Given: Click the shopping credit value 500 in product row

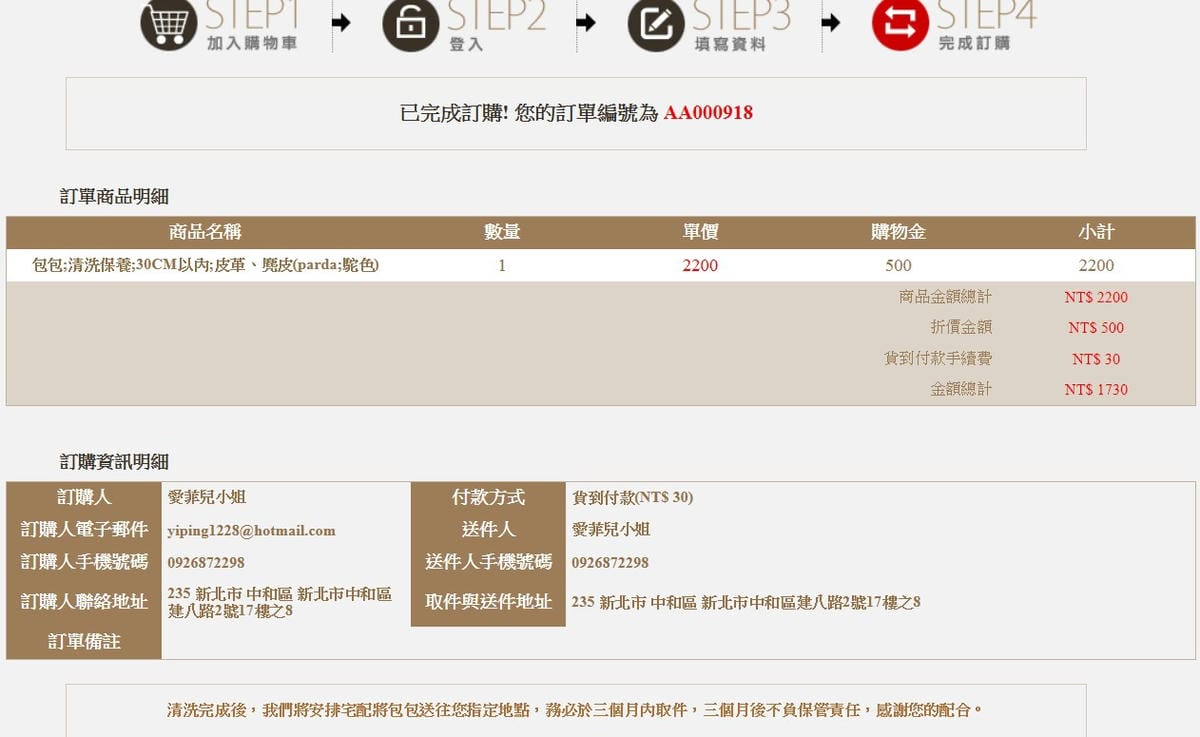Looking at the screenshot, I should (898, 266).
